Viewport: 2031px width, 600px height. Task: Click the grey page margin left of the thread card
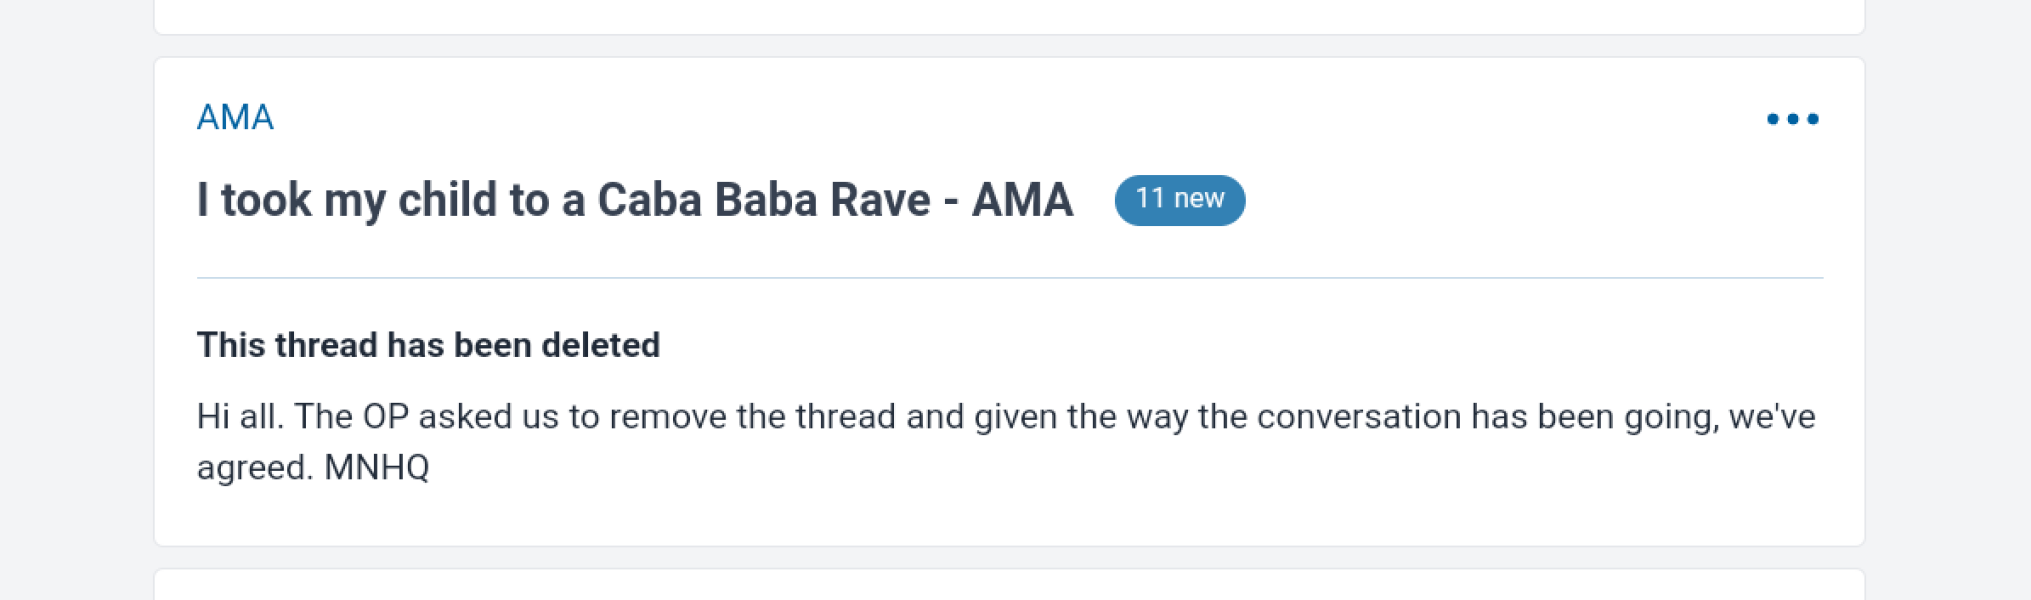tap(75, 300)
